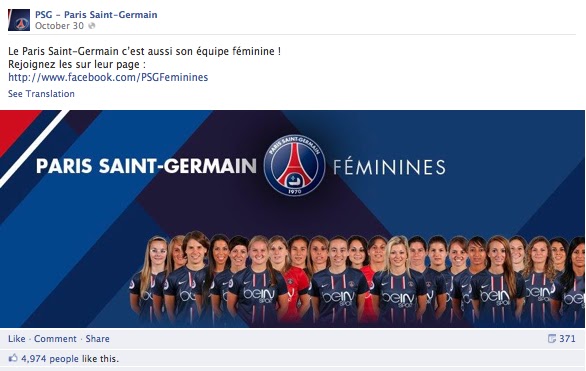The image size is (586, 371).
Task: Click the public globe privacy icon
Action: tap(92, 26)
